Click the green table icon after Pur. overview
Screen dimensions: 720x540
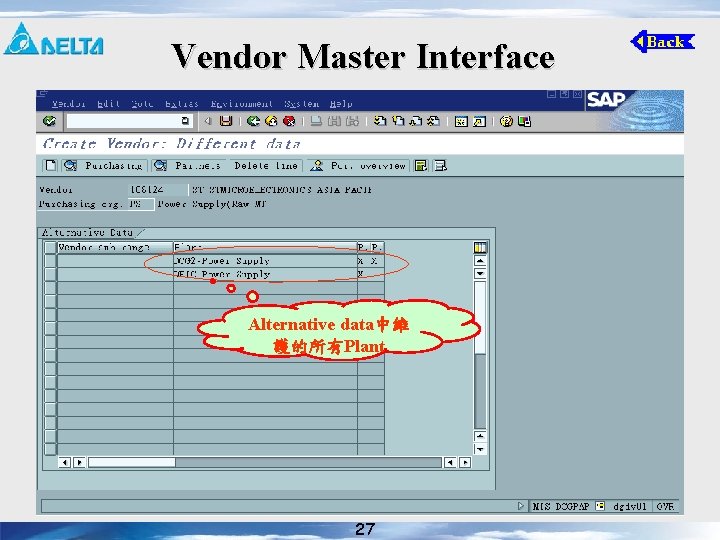(421, 166)
